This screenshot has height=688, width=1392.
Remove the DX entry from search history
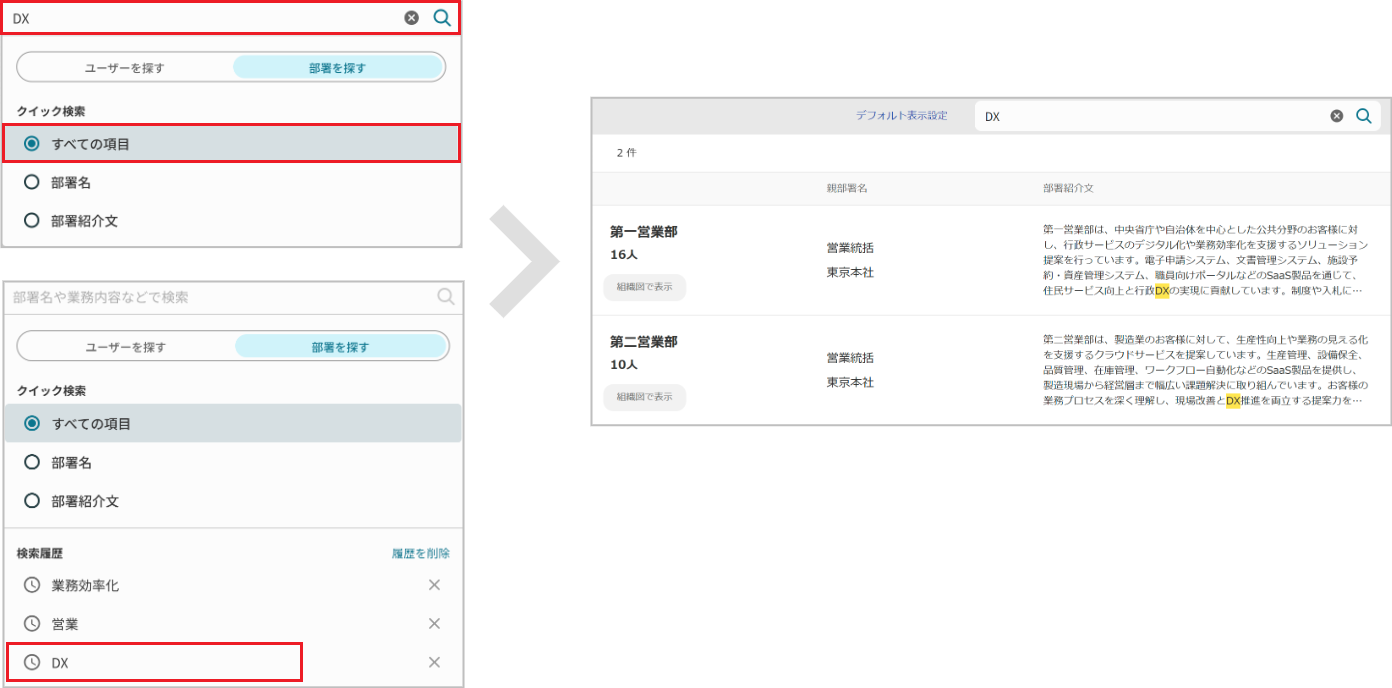pyautogui.click(x=434, y=662)
